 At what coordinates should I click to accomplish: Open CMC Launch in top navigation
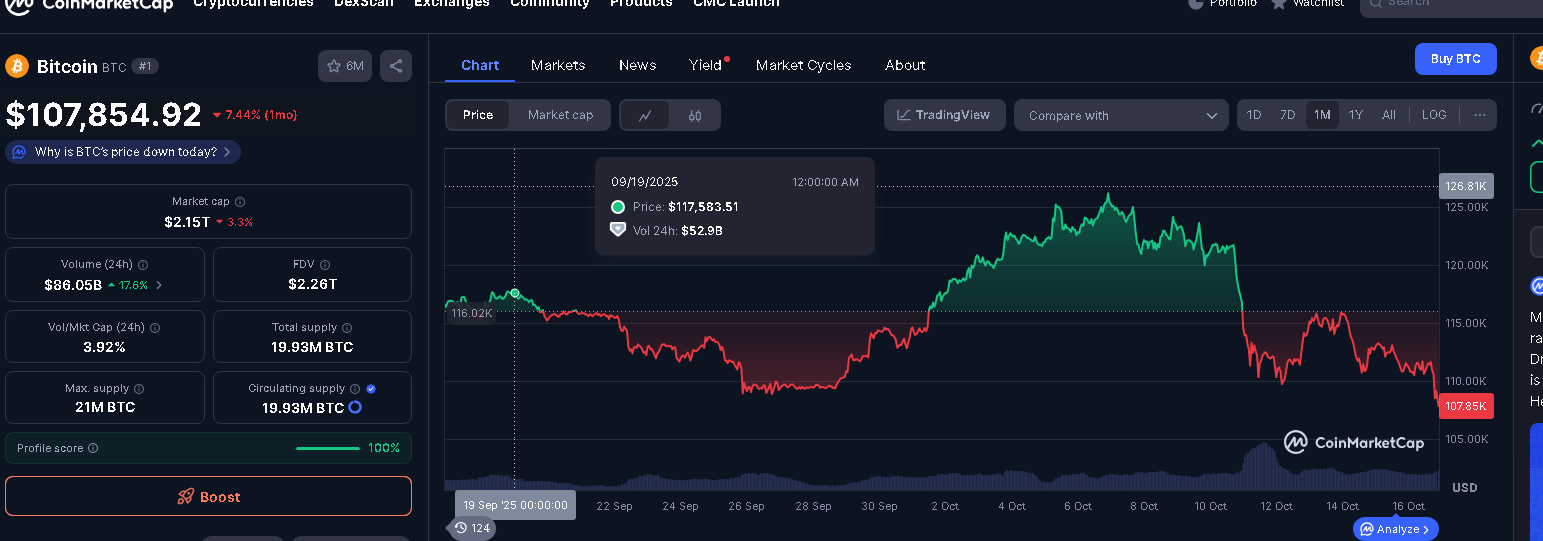(736, 3)
